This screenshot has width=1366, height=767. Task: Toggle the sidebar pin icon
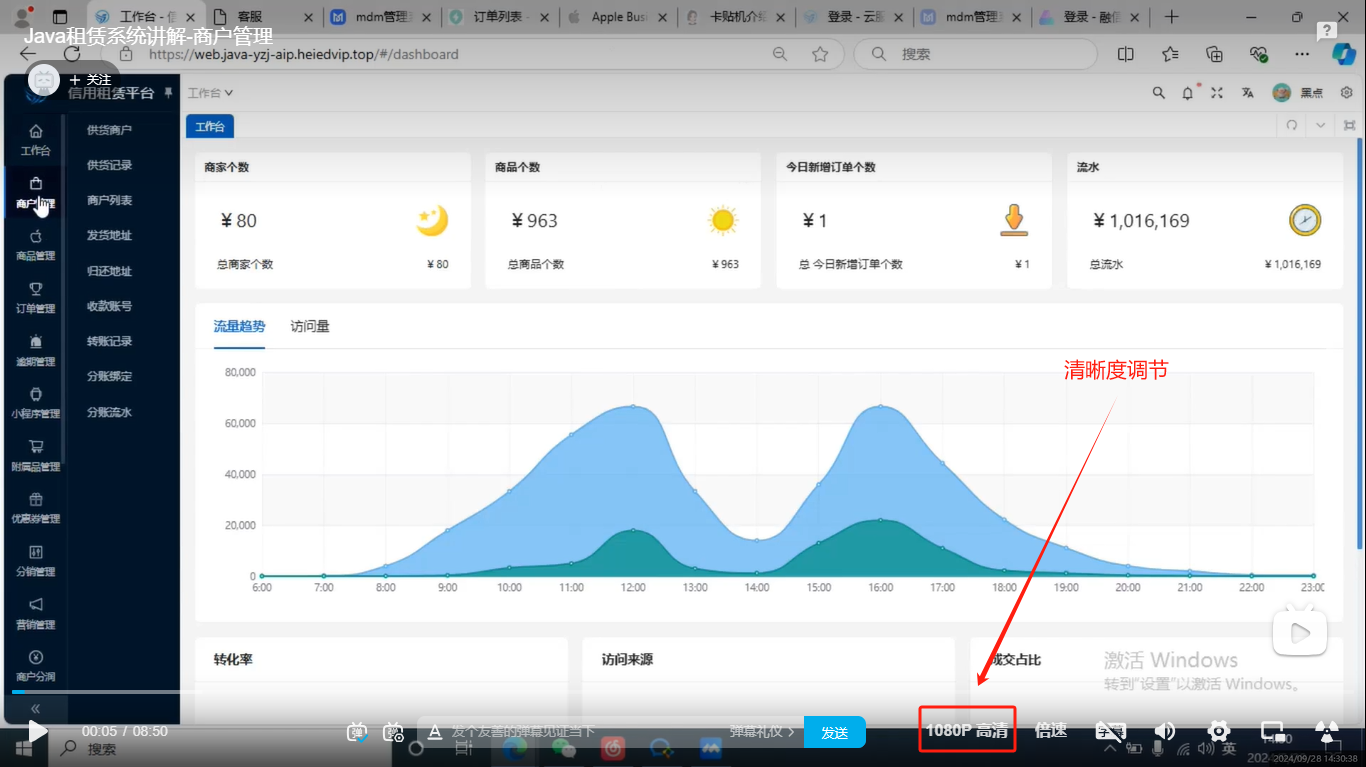click(168, 92)
